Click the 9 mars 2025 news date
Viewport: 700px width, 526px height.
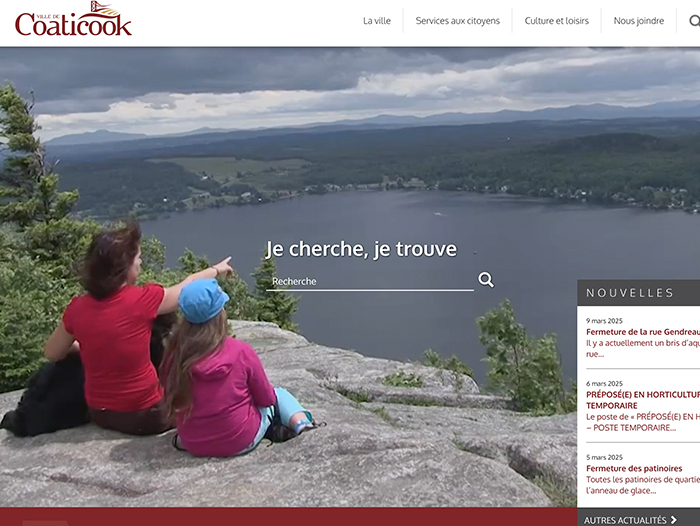pyautogui.click(x=604, y=321)
